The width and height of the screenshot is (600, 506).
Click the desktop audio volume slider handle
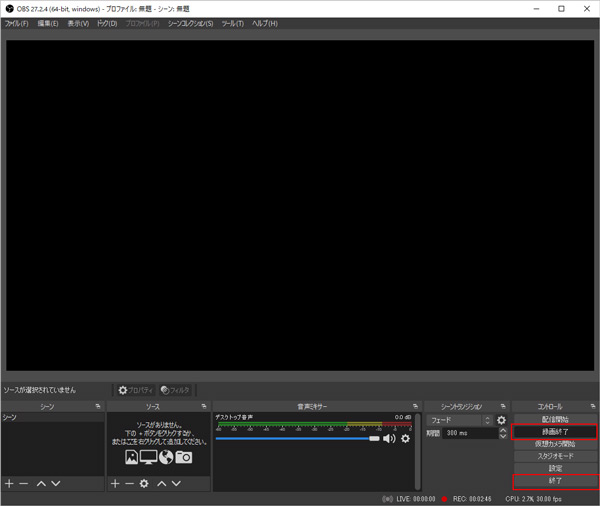(x=374, y=438)
